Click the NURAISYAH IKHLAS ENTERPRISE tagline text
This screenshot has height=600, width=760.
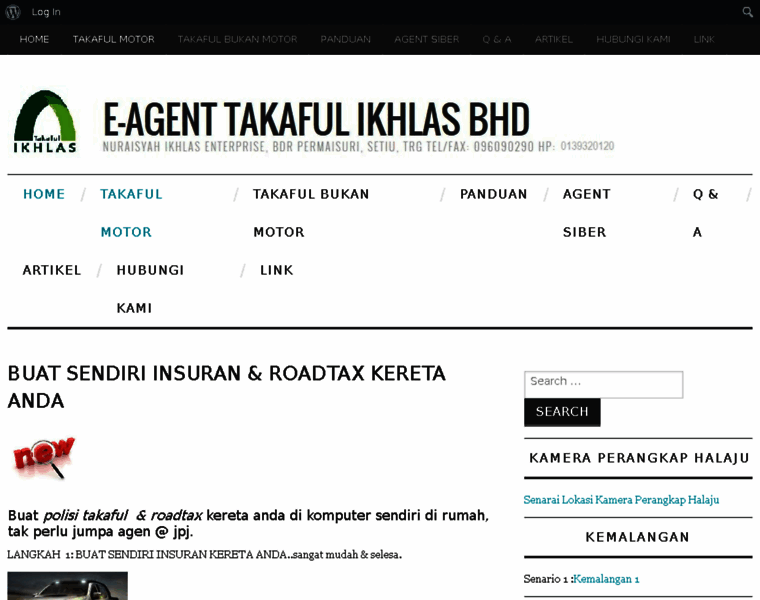(358, 146)
